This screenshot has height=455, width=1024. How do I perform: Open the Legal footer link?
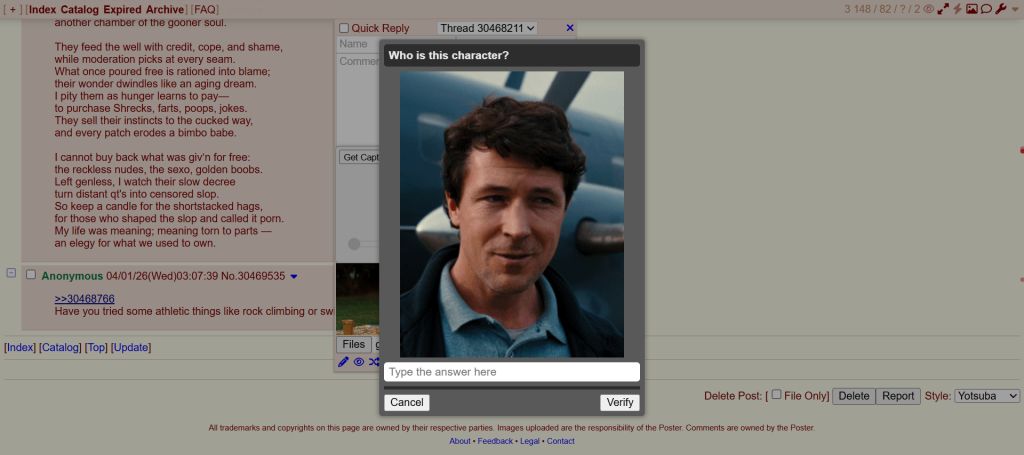[x=530, y=441]
